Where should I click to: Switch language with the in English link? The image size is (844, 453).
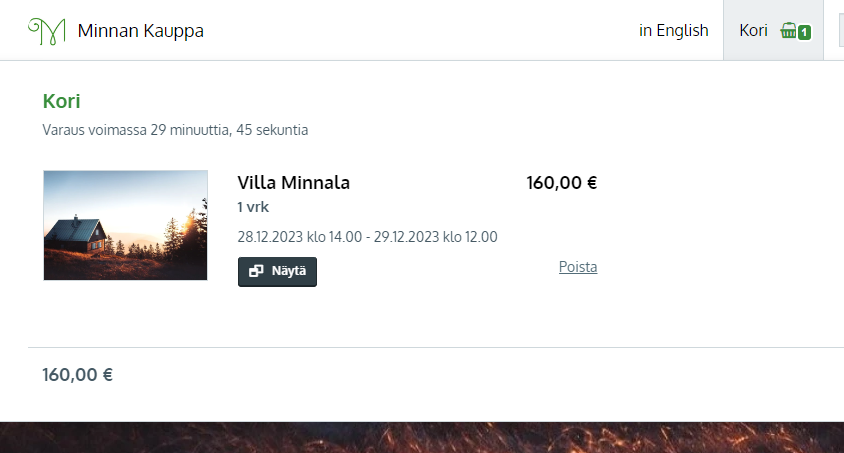pyautogui.click(x=673, y=30)
